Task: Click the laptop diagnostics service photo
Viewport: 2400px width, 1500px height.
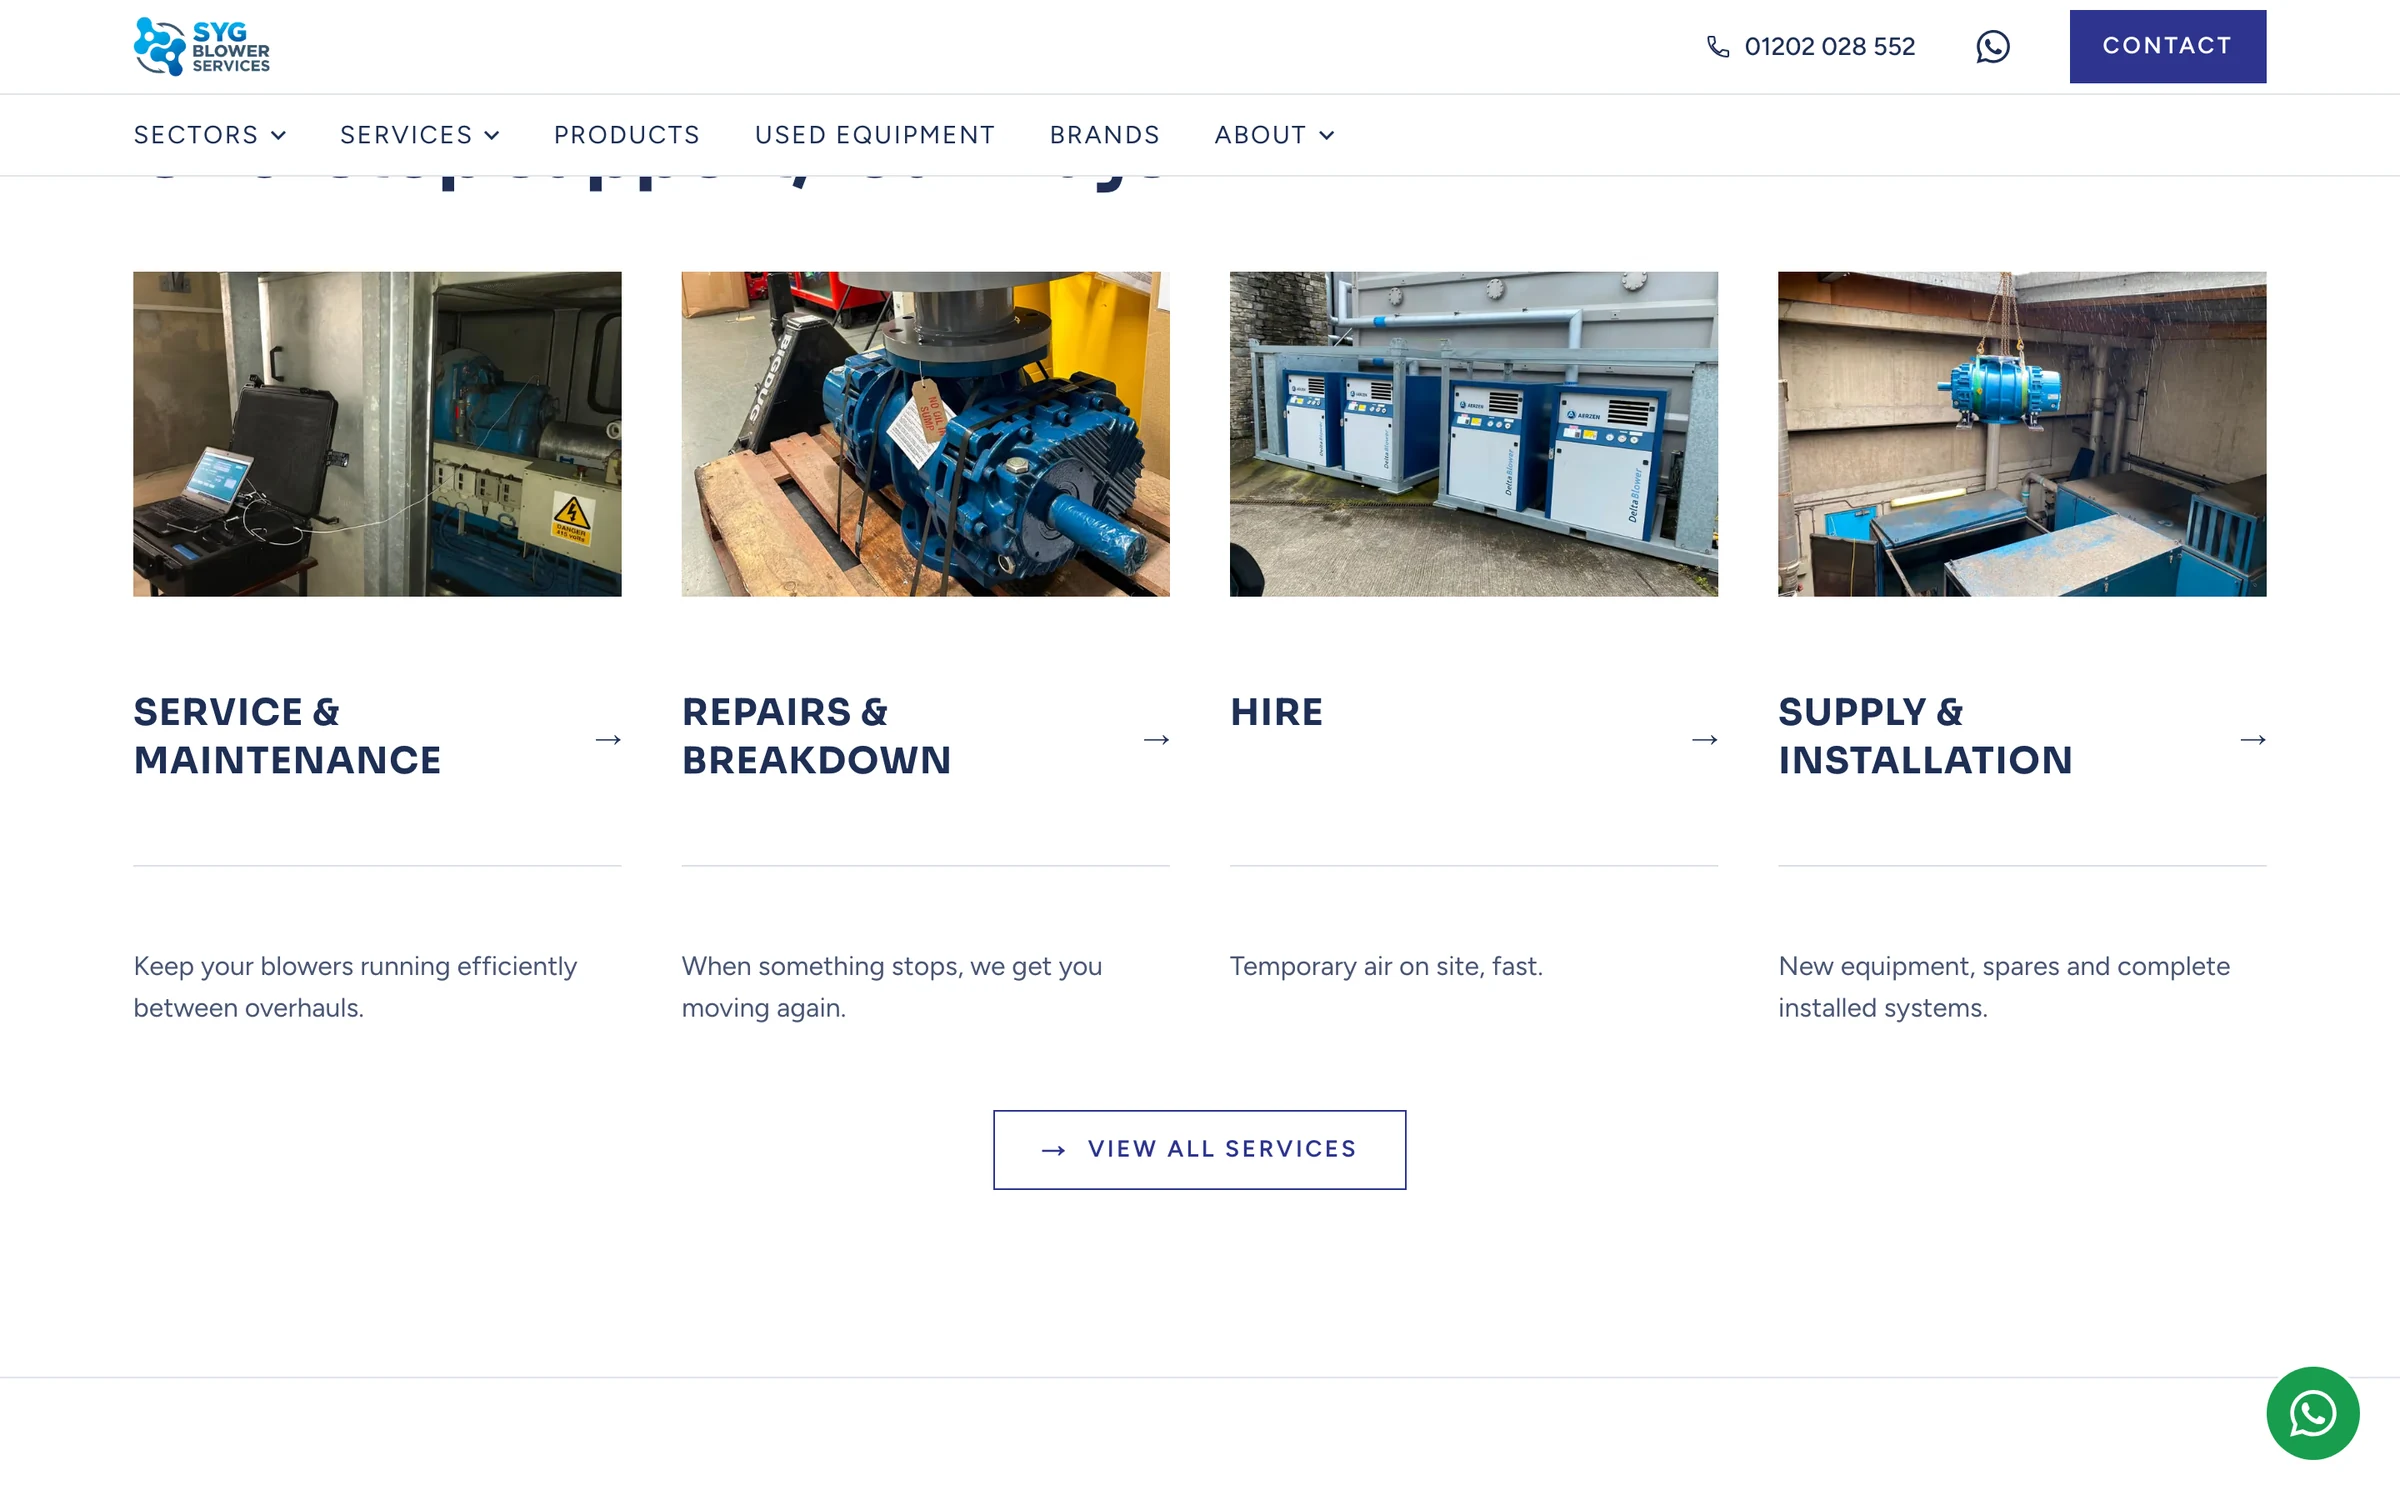Action: tap(377, 434)
